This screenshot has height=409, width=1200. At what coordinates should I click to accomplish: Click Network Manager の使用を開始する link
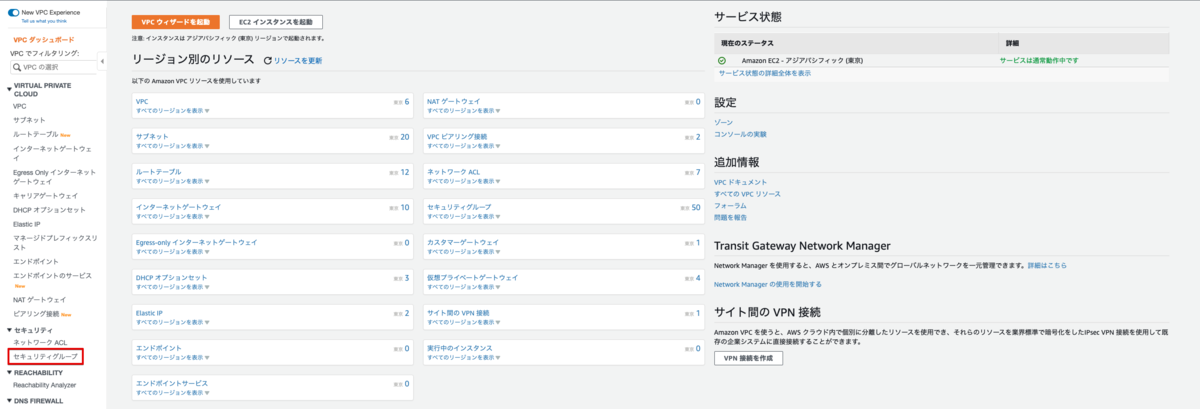[768, 284]
